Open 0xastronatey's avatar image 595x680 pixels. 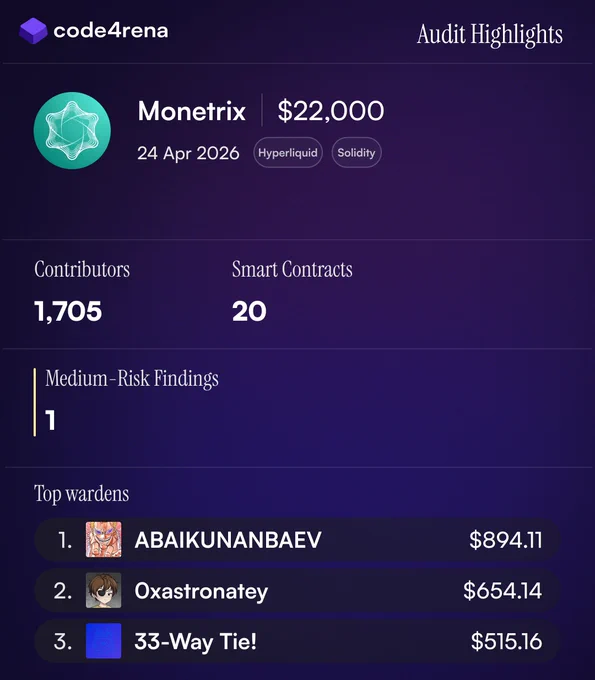tap(104, 590)
